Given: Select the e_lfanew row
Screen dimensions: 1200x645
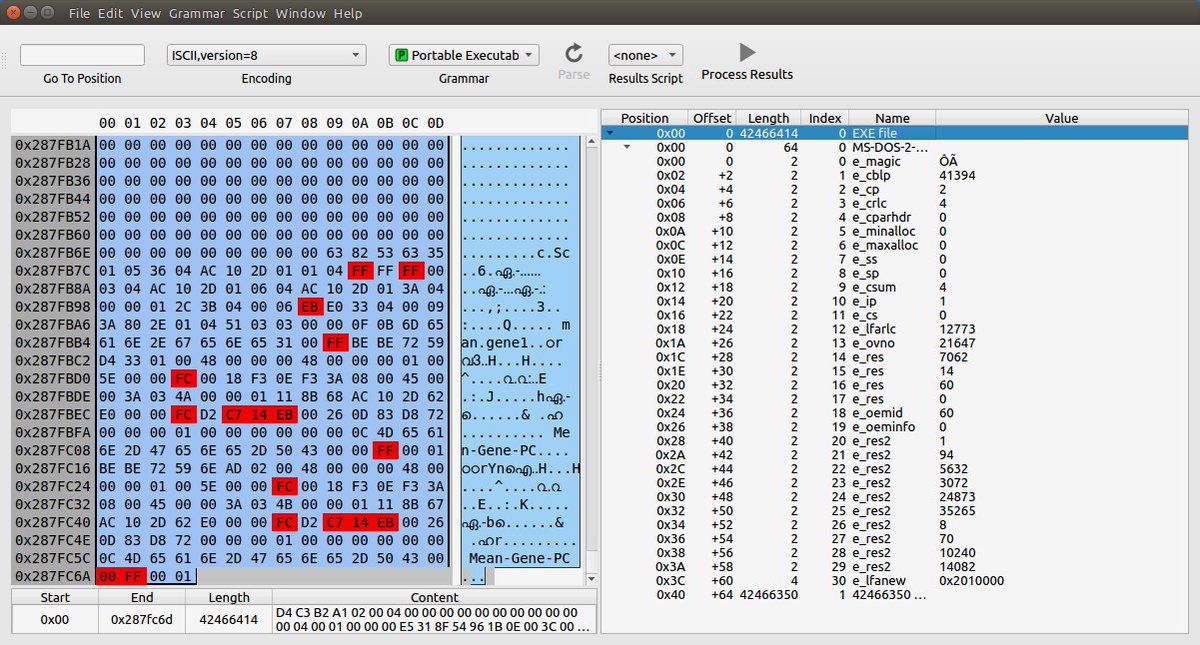Looking at the screenshot, I should 895,581.
